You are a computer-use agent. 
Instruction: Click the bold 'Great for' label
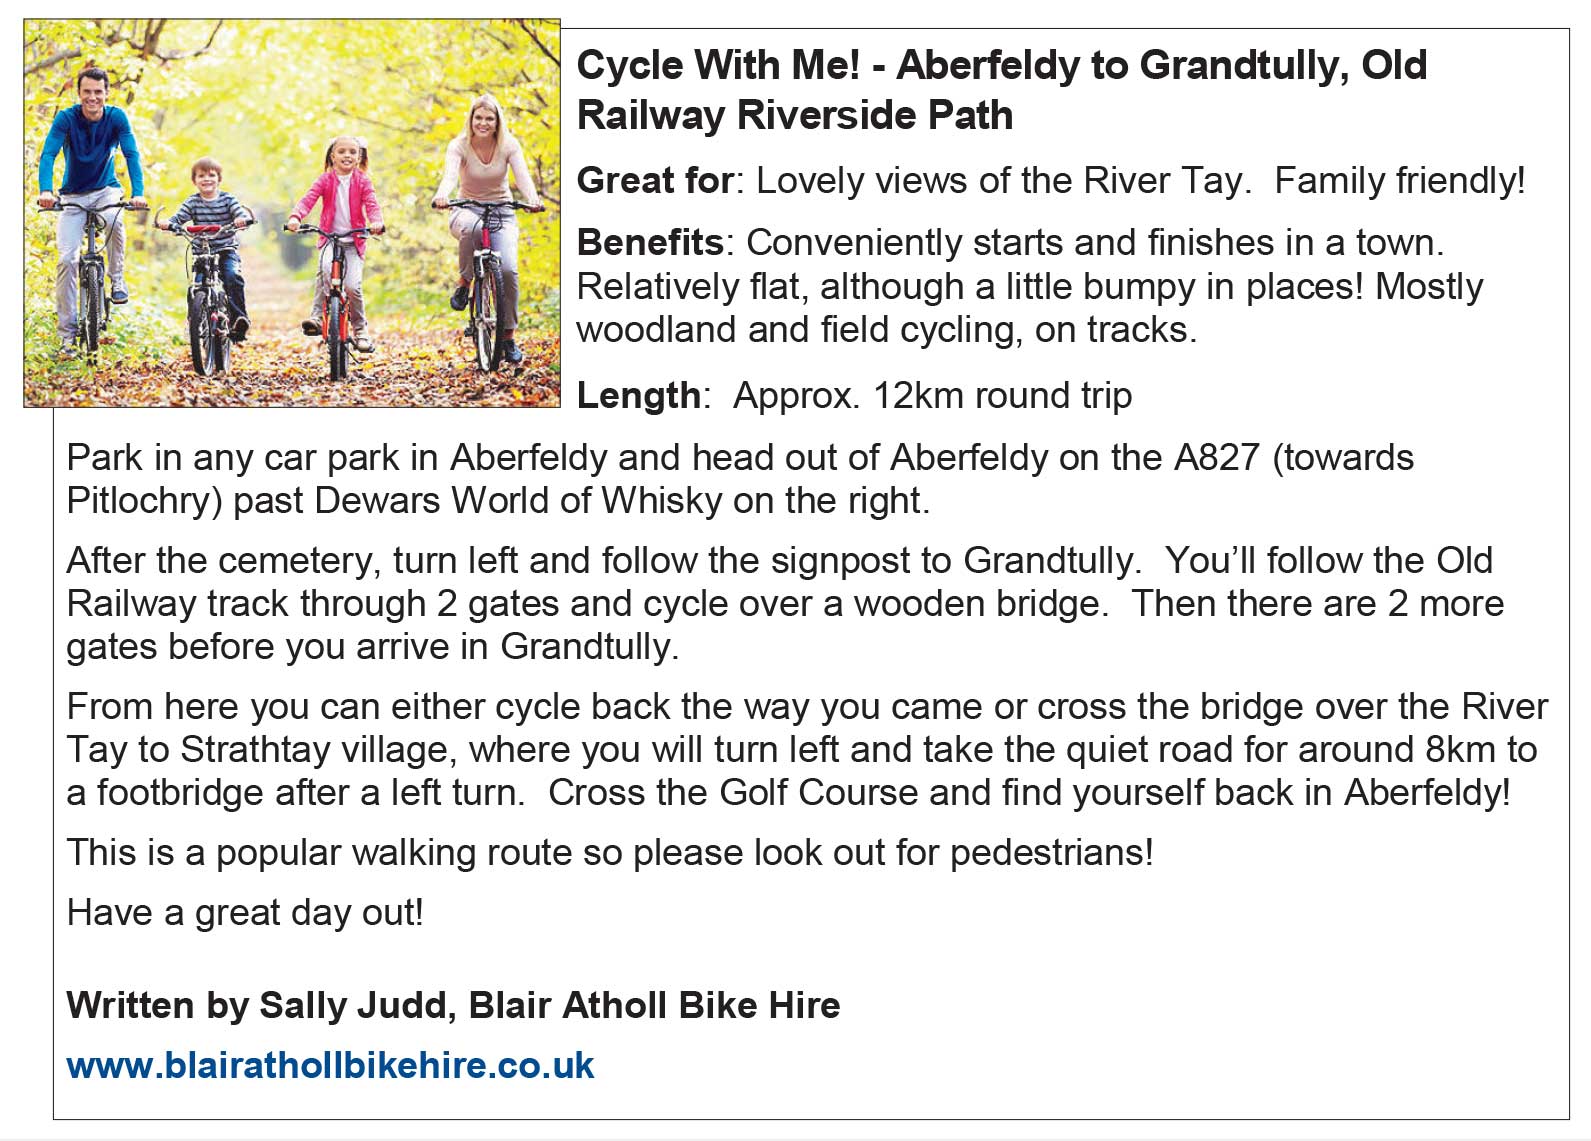tap(655, 181)
